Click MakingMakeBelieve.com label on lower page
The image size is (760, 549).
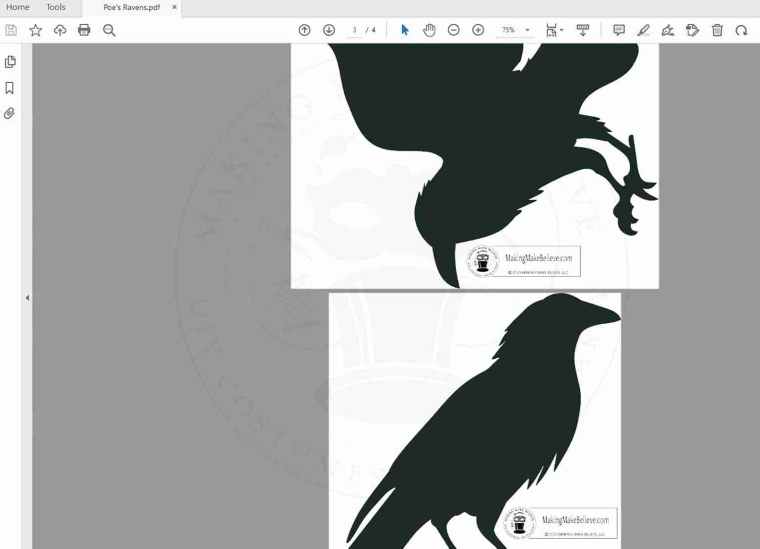[575, 520]
